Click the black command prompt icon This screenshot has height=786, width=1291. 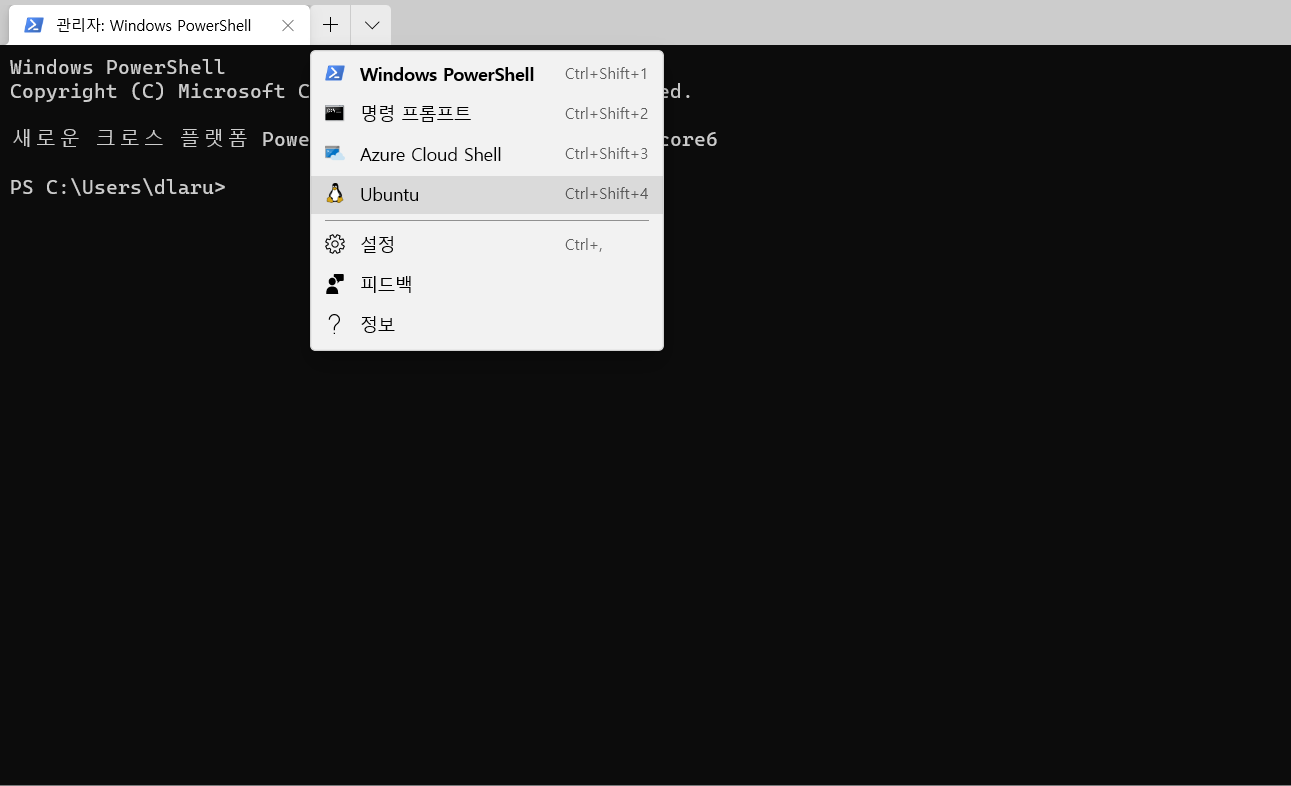point(335,113)
